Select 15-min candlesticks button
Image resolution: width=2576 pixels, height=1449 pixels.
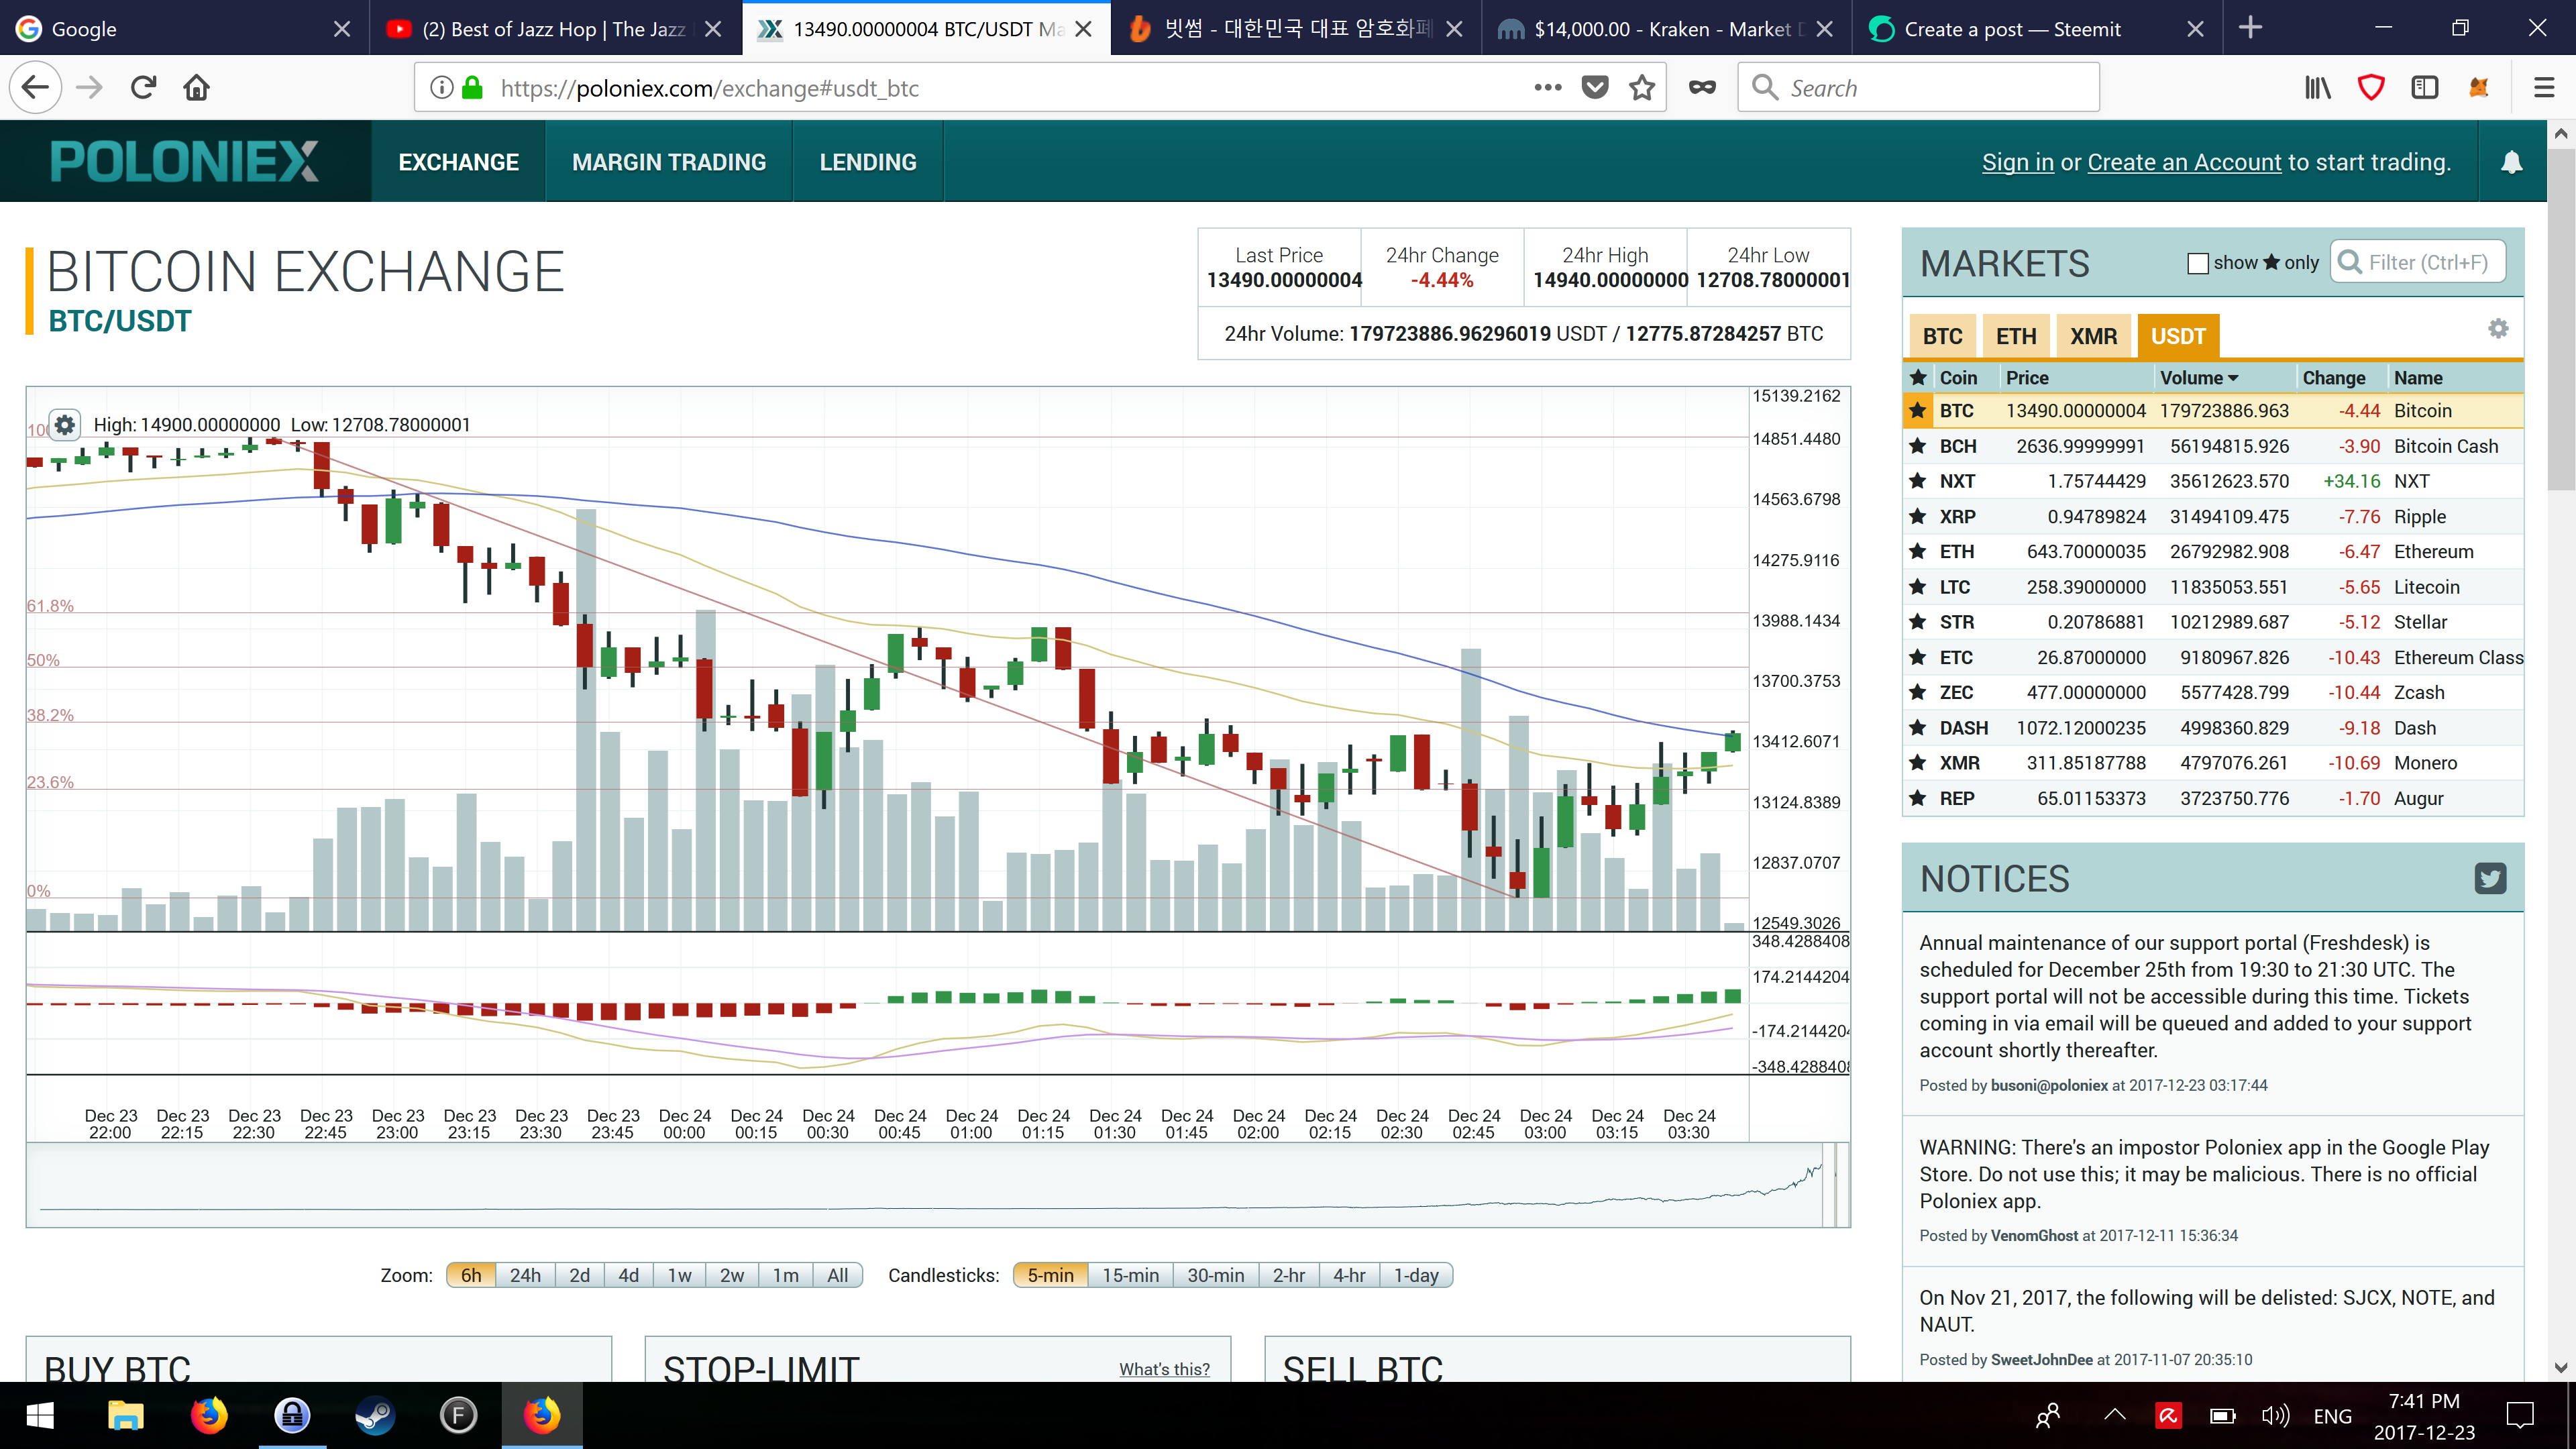point(1130,1275)
